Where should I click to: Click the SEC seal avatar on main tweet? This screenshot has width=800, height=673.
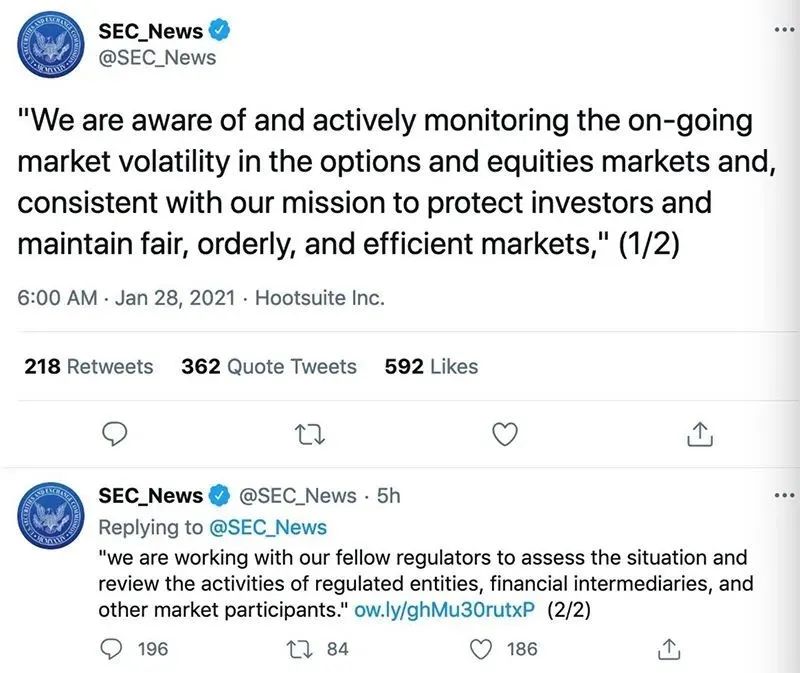[x=50, y=44]
